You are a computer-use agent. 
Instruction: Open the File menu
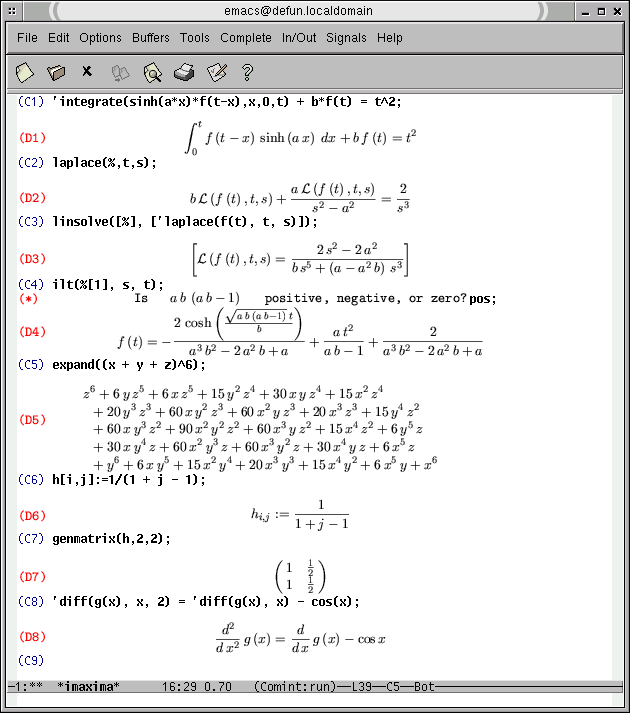(27, 38)
